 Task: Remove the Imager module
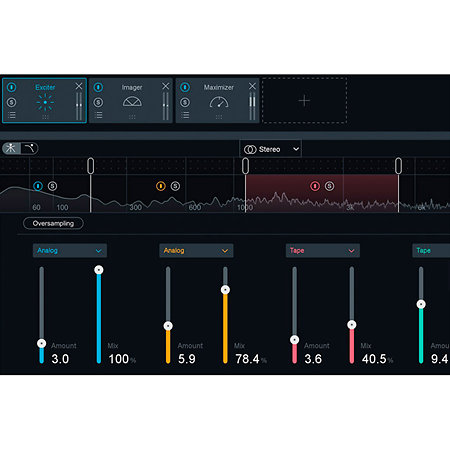[166, 86]
